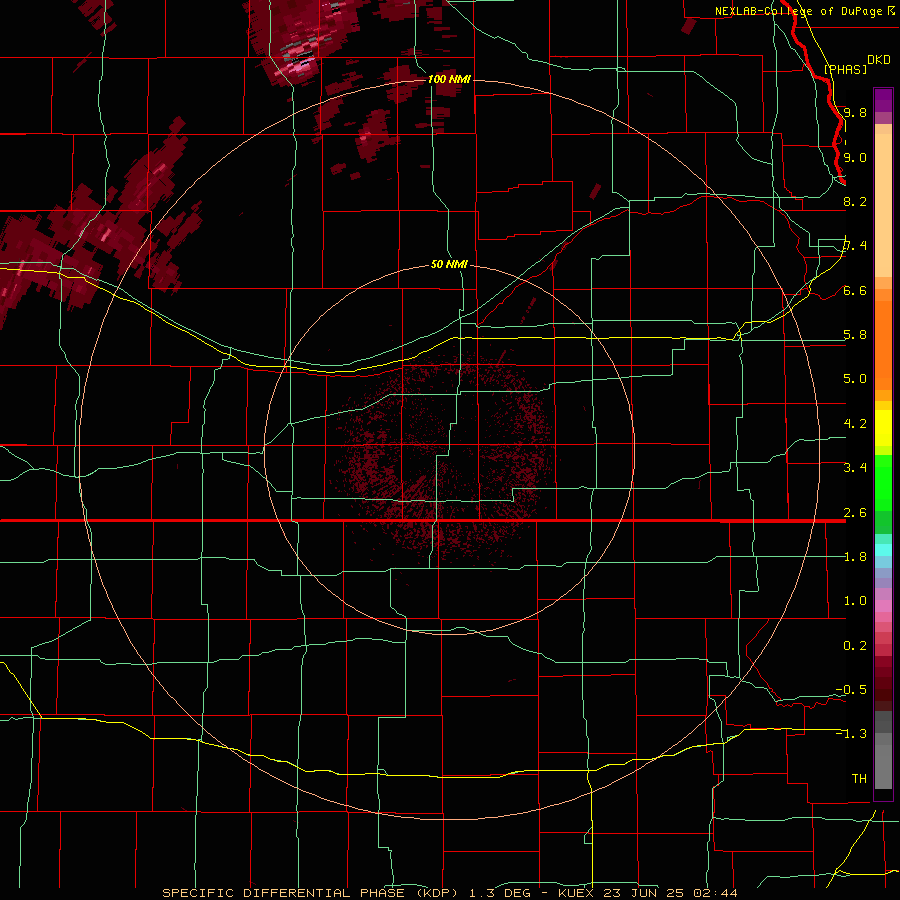Click the 3.4 value on the color scale
This screenshot has width=900, height=900.
point(855,468)
